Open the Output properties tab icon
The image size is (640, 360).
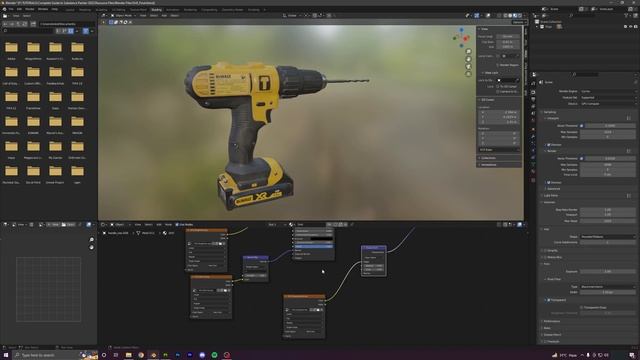pos(533,99)
